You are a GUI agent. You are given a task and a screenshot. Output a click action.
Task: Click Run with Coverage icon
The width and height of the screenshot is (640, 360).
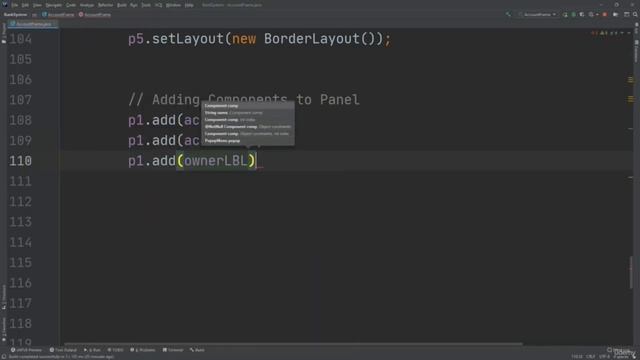(x=582, y=14)
